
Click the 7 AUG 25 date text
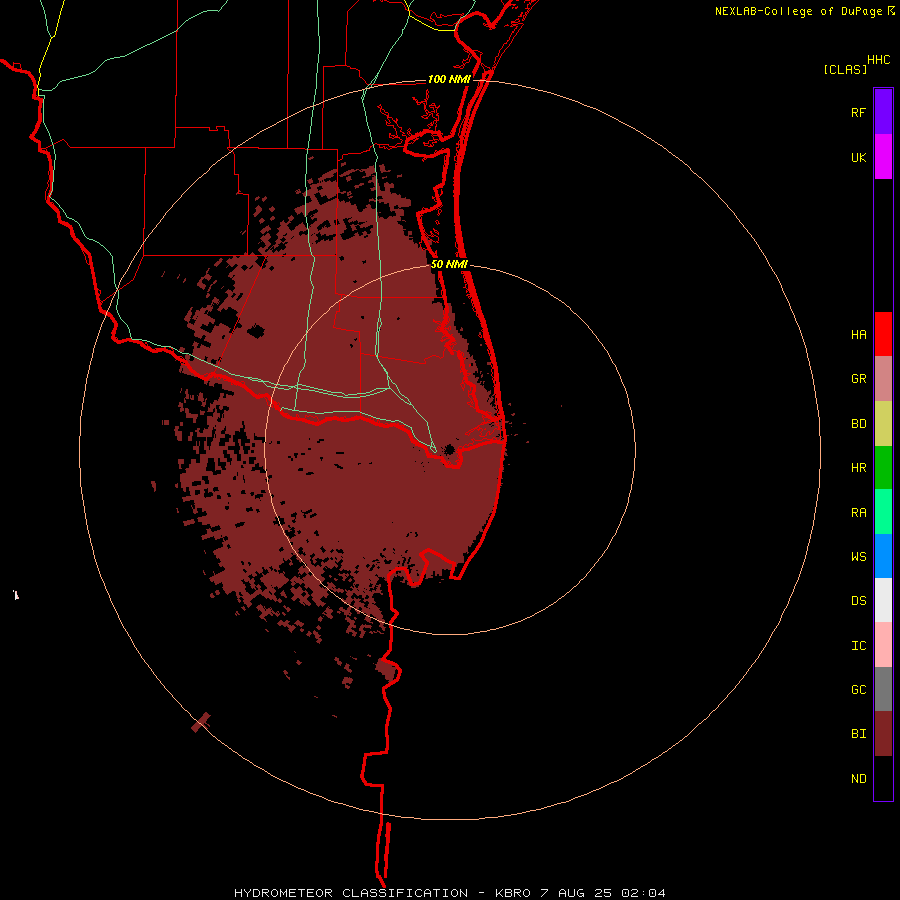point(576,893)
